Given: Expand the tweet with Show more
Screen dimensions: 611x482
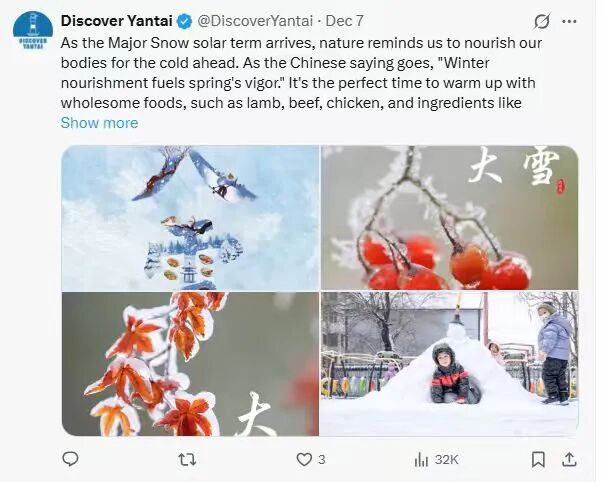Looking at the screenshot, I should [x=99, y=123].
